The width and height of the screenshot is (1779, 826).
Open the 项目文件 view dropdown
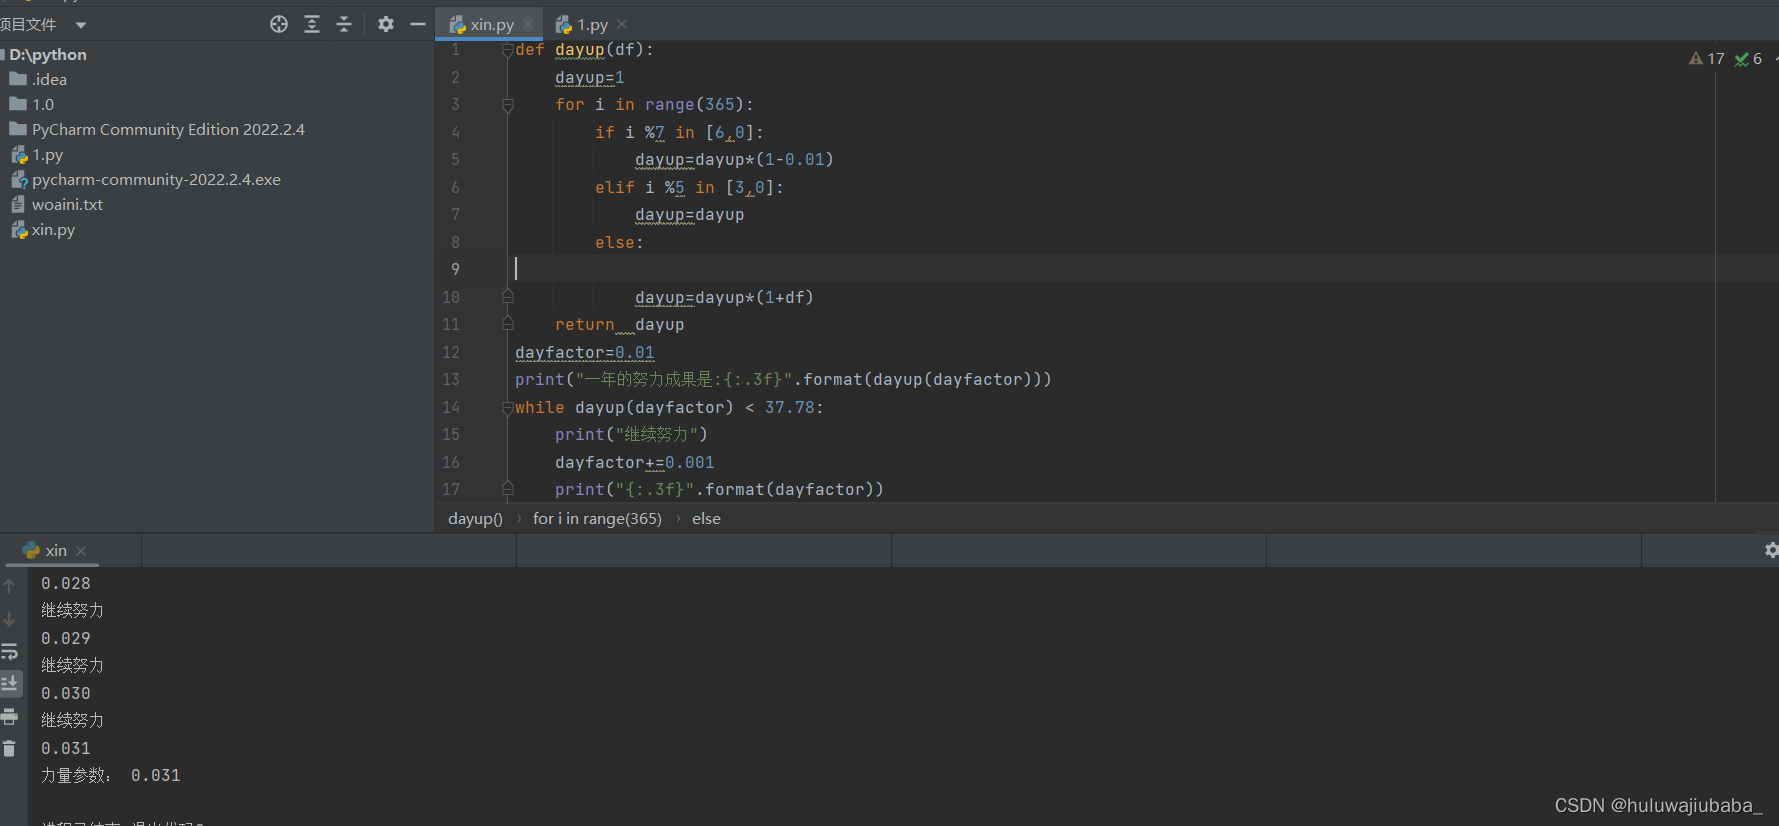(x=81, y=25)
